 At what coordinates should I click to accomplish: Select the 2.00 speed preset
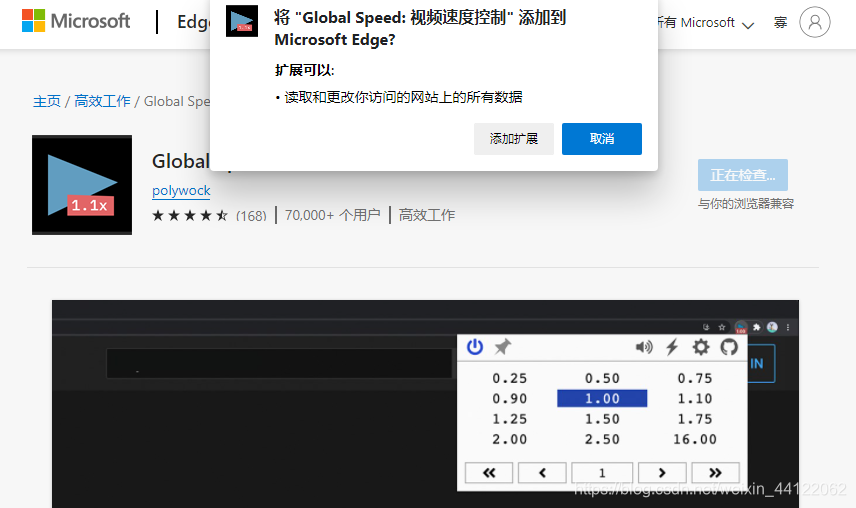[510, 439]
